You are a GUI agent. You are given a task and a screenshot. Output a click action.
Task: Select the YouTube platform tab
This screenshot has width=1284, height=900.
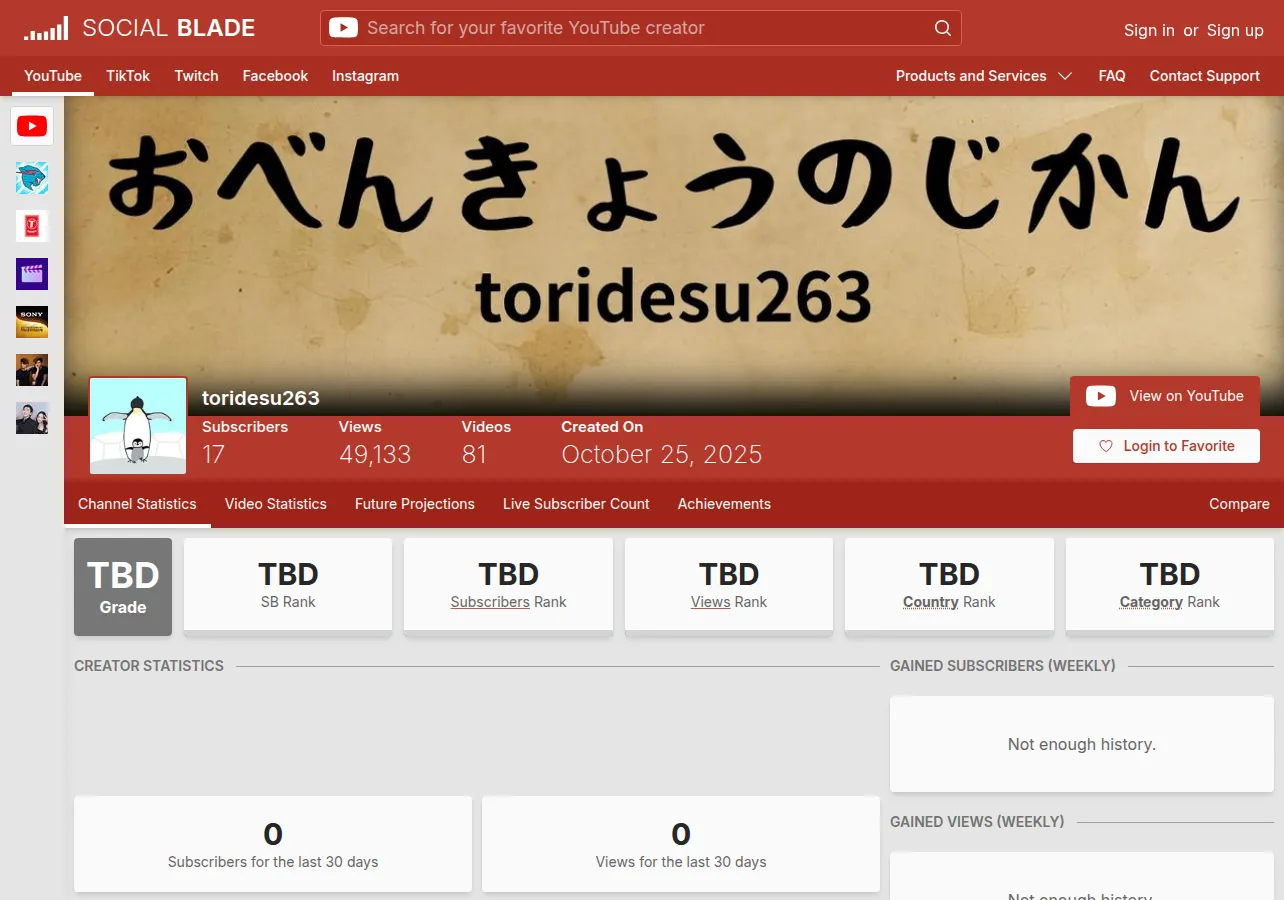pyautogui.click(x=53, y=76)
